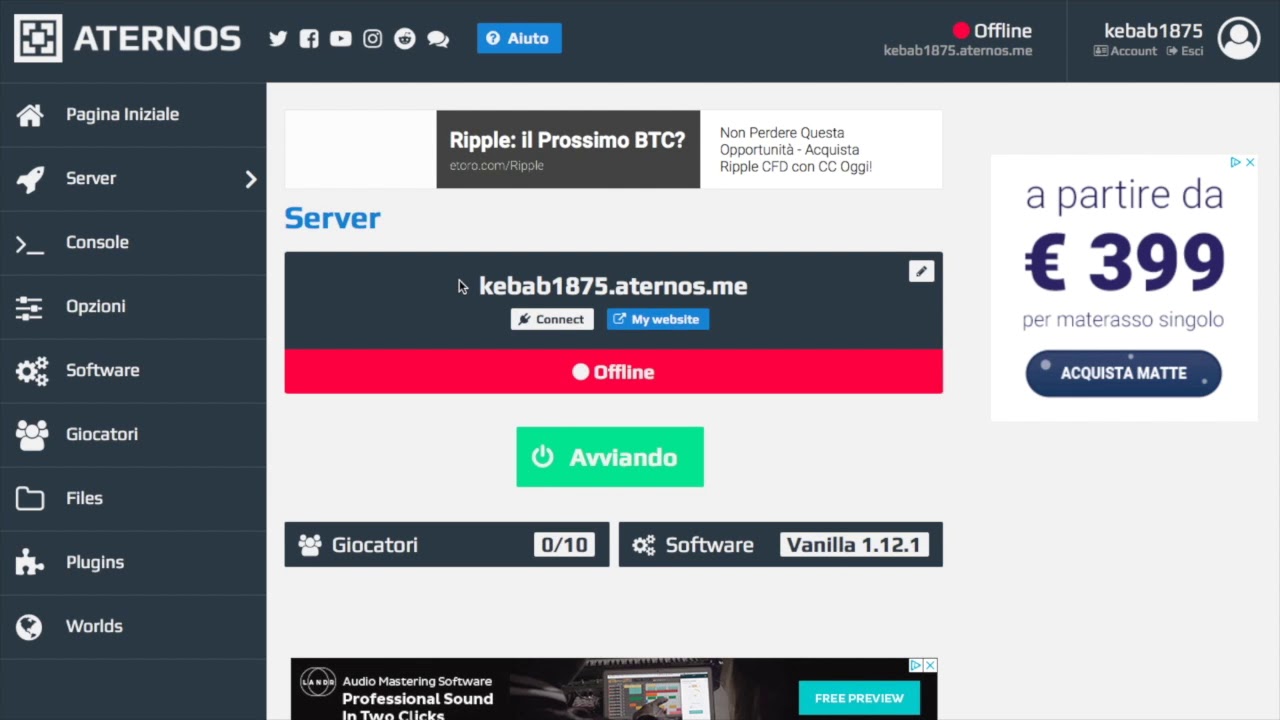Screen dimensions: 1280x720
Task: Open the Console section
Action: click(x=133, y=242)
